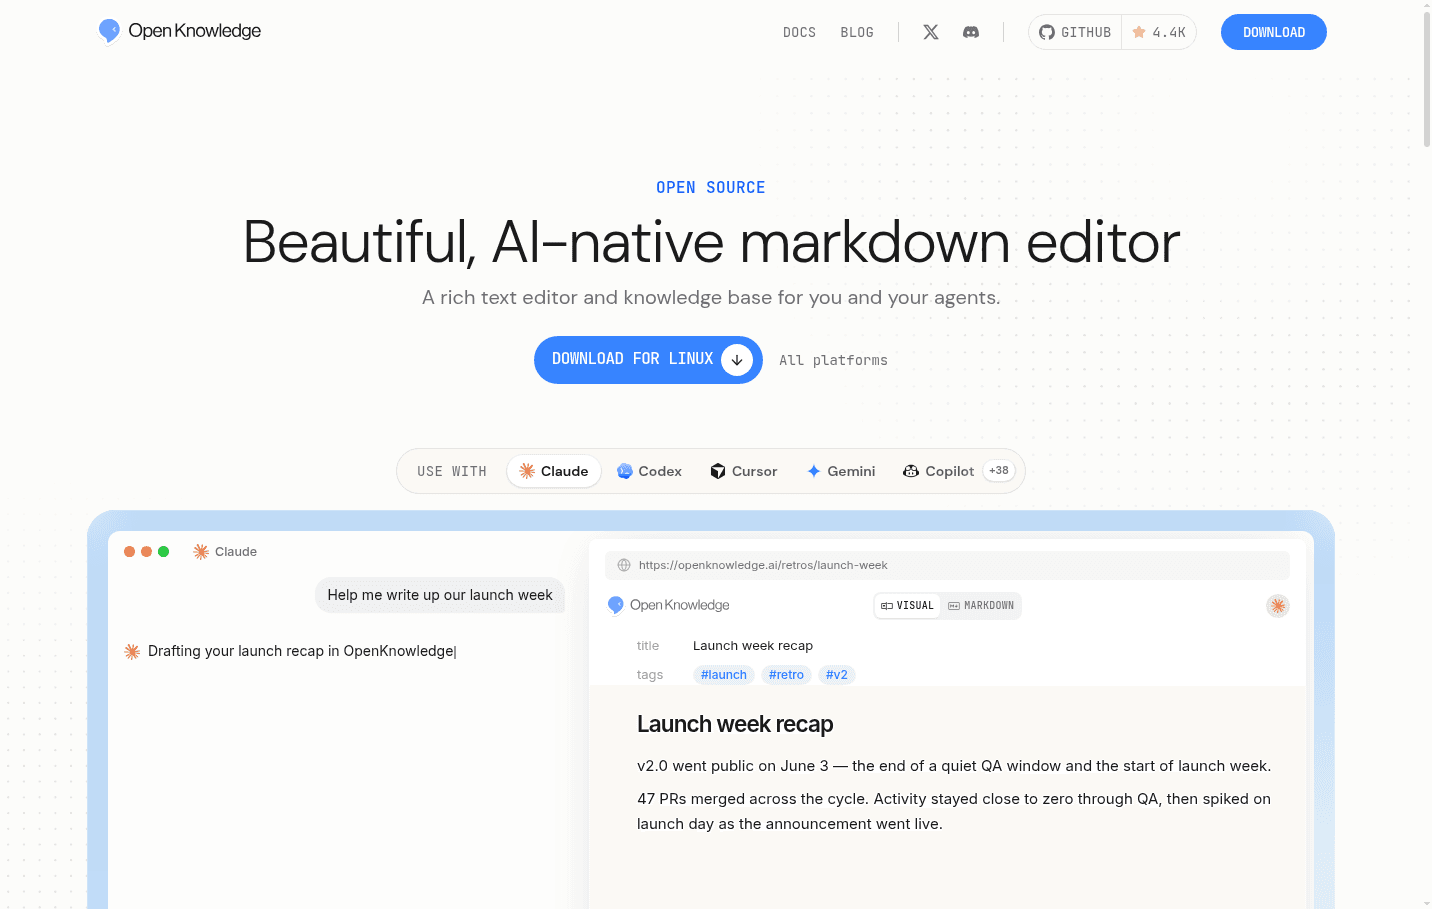Open the Discord community icon
The width and height of the screenshot is (1432, 909).
(971, 32)
